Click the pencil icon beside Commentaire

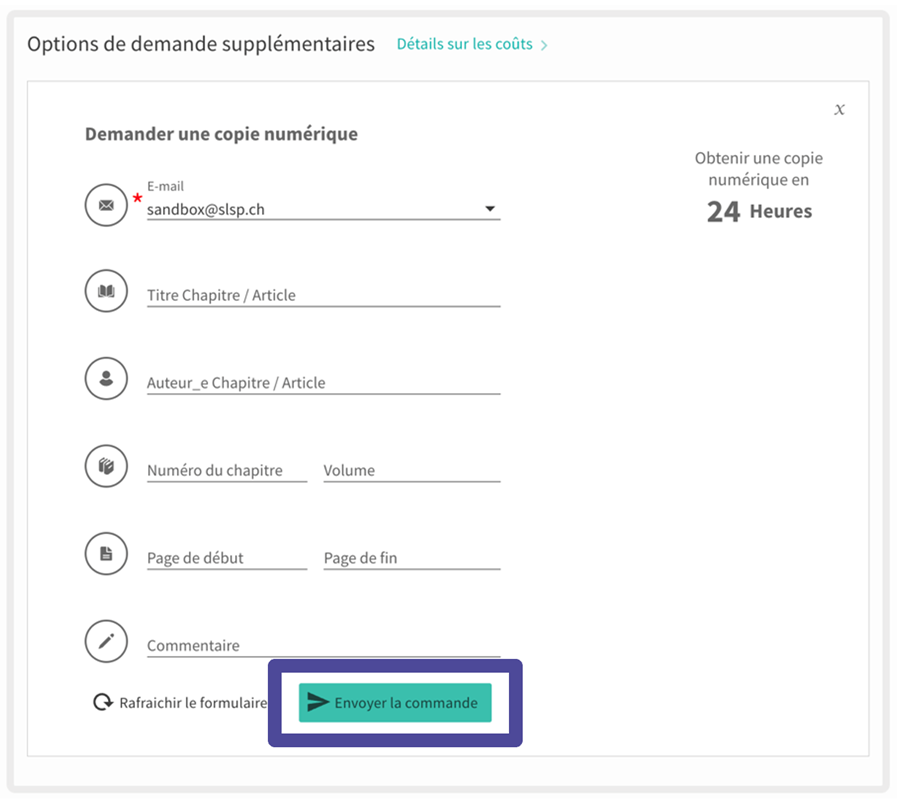[x=106, y=641]
